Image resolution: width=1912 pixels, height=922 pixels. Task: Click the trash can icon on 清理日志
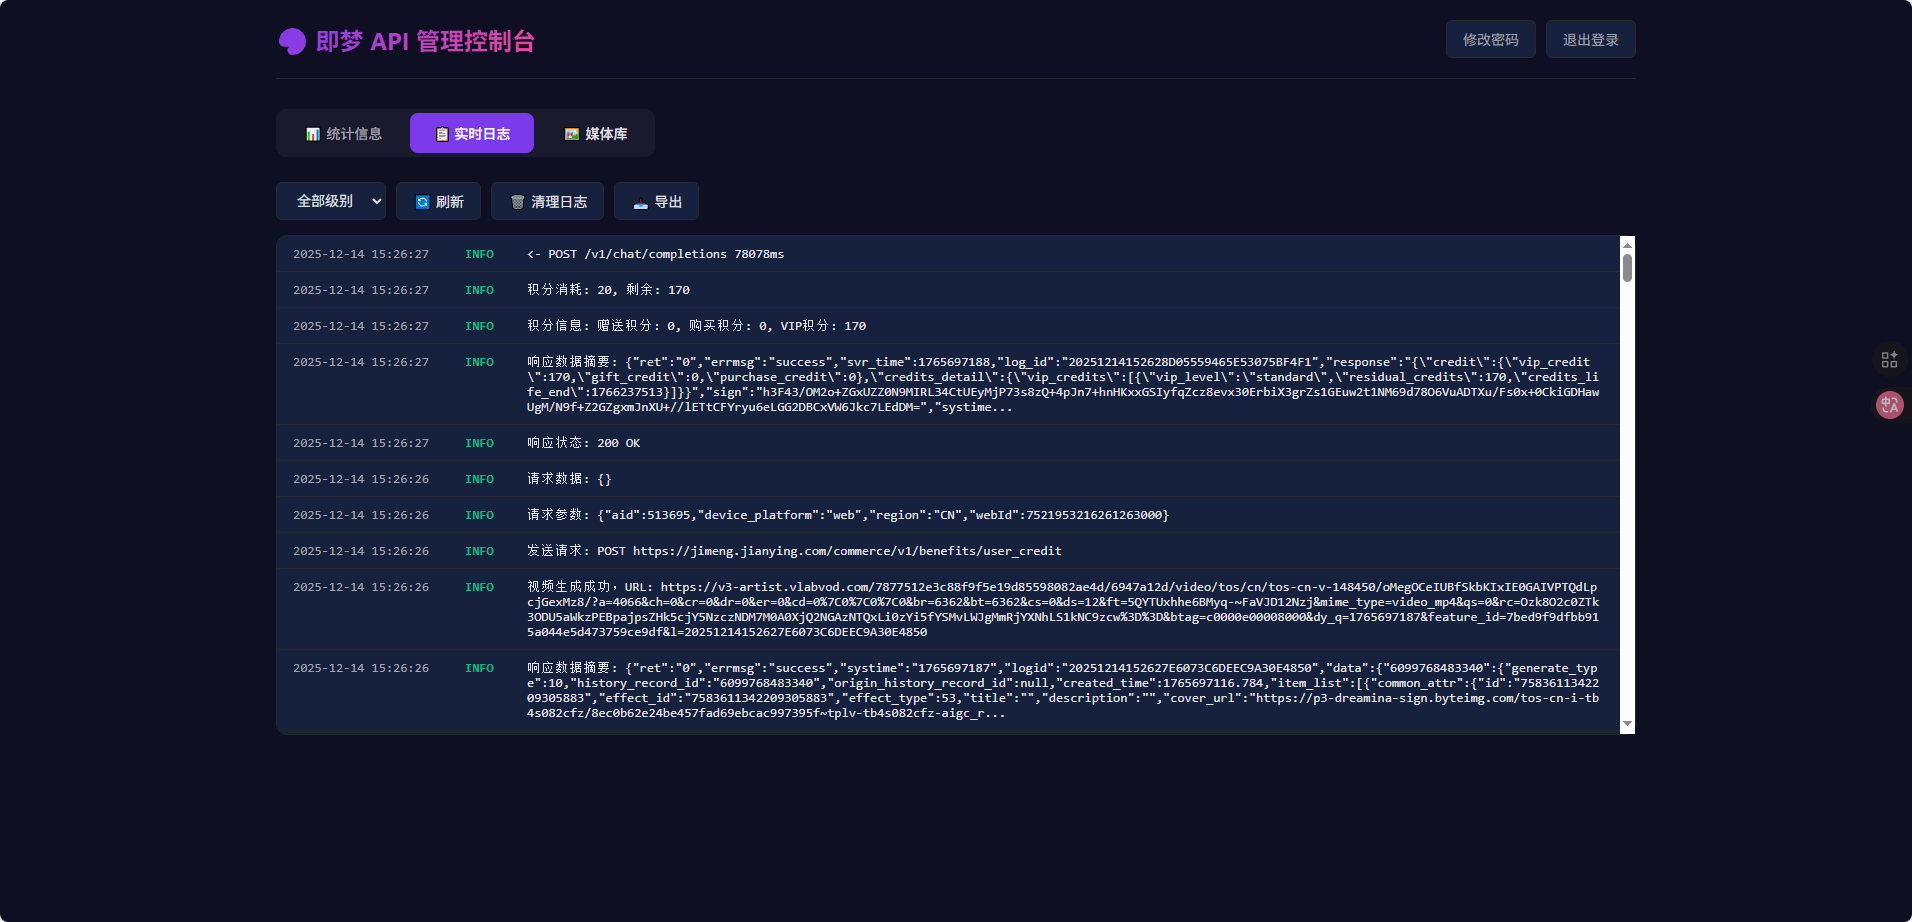[x=518, y=202]
